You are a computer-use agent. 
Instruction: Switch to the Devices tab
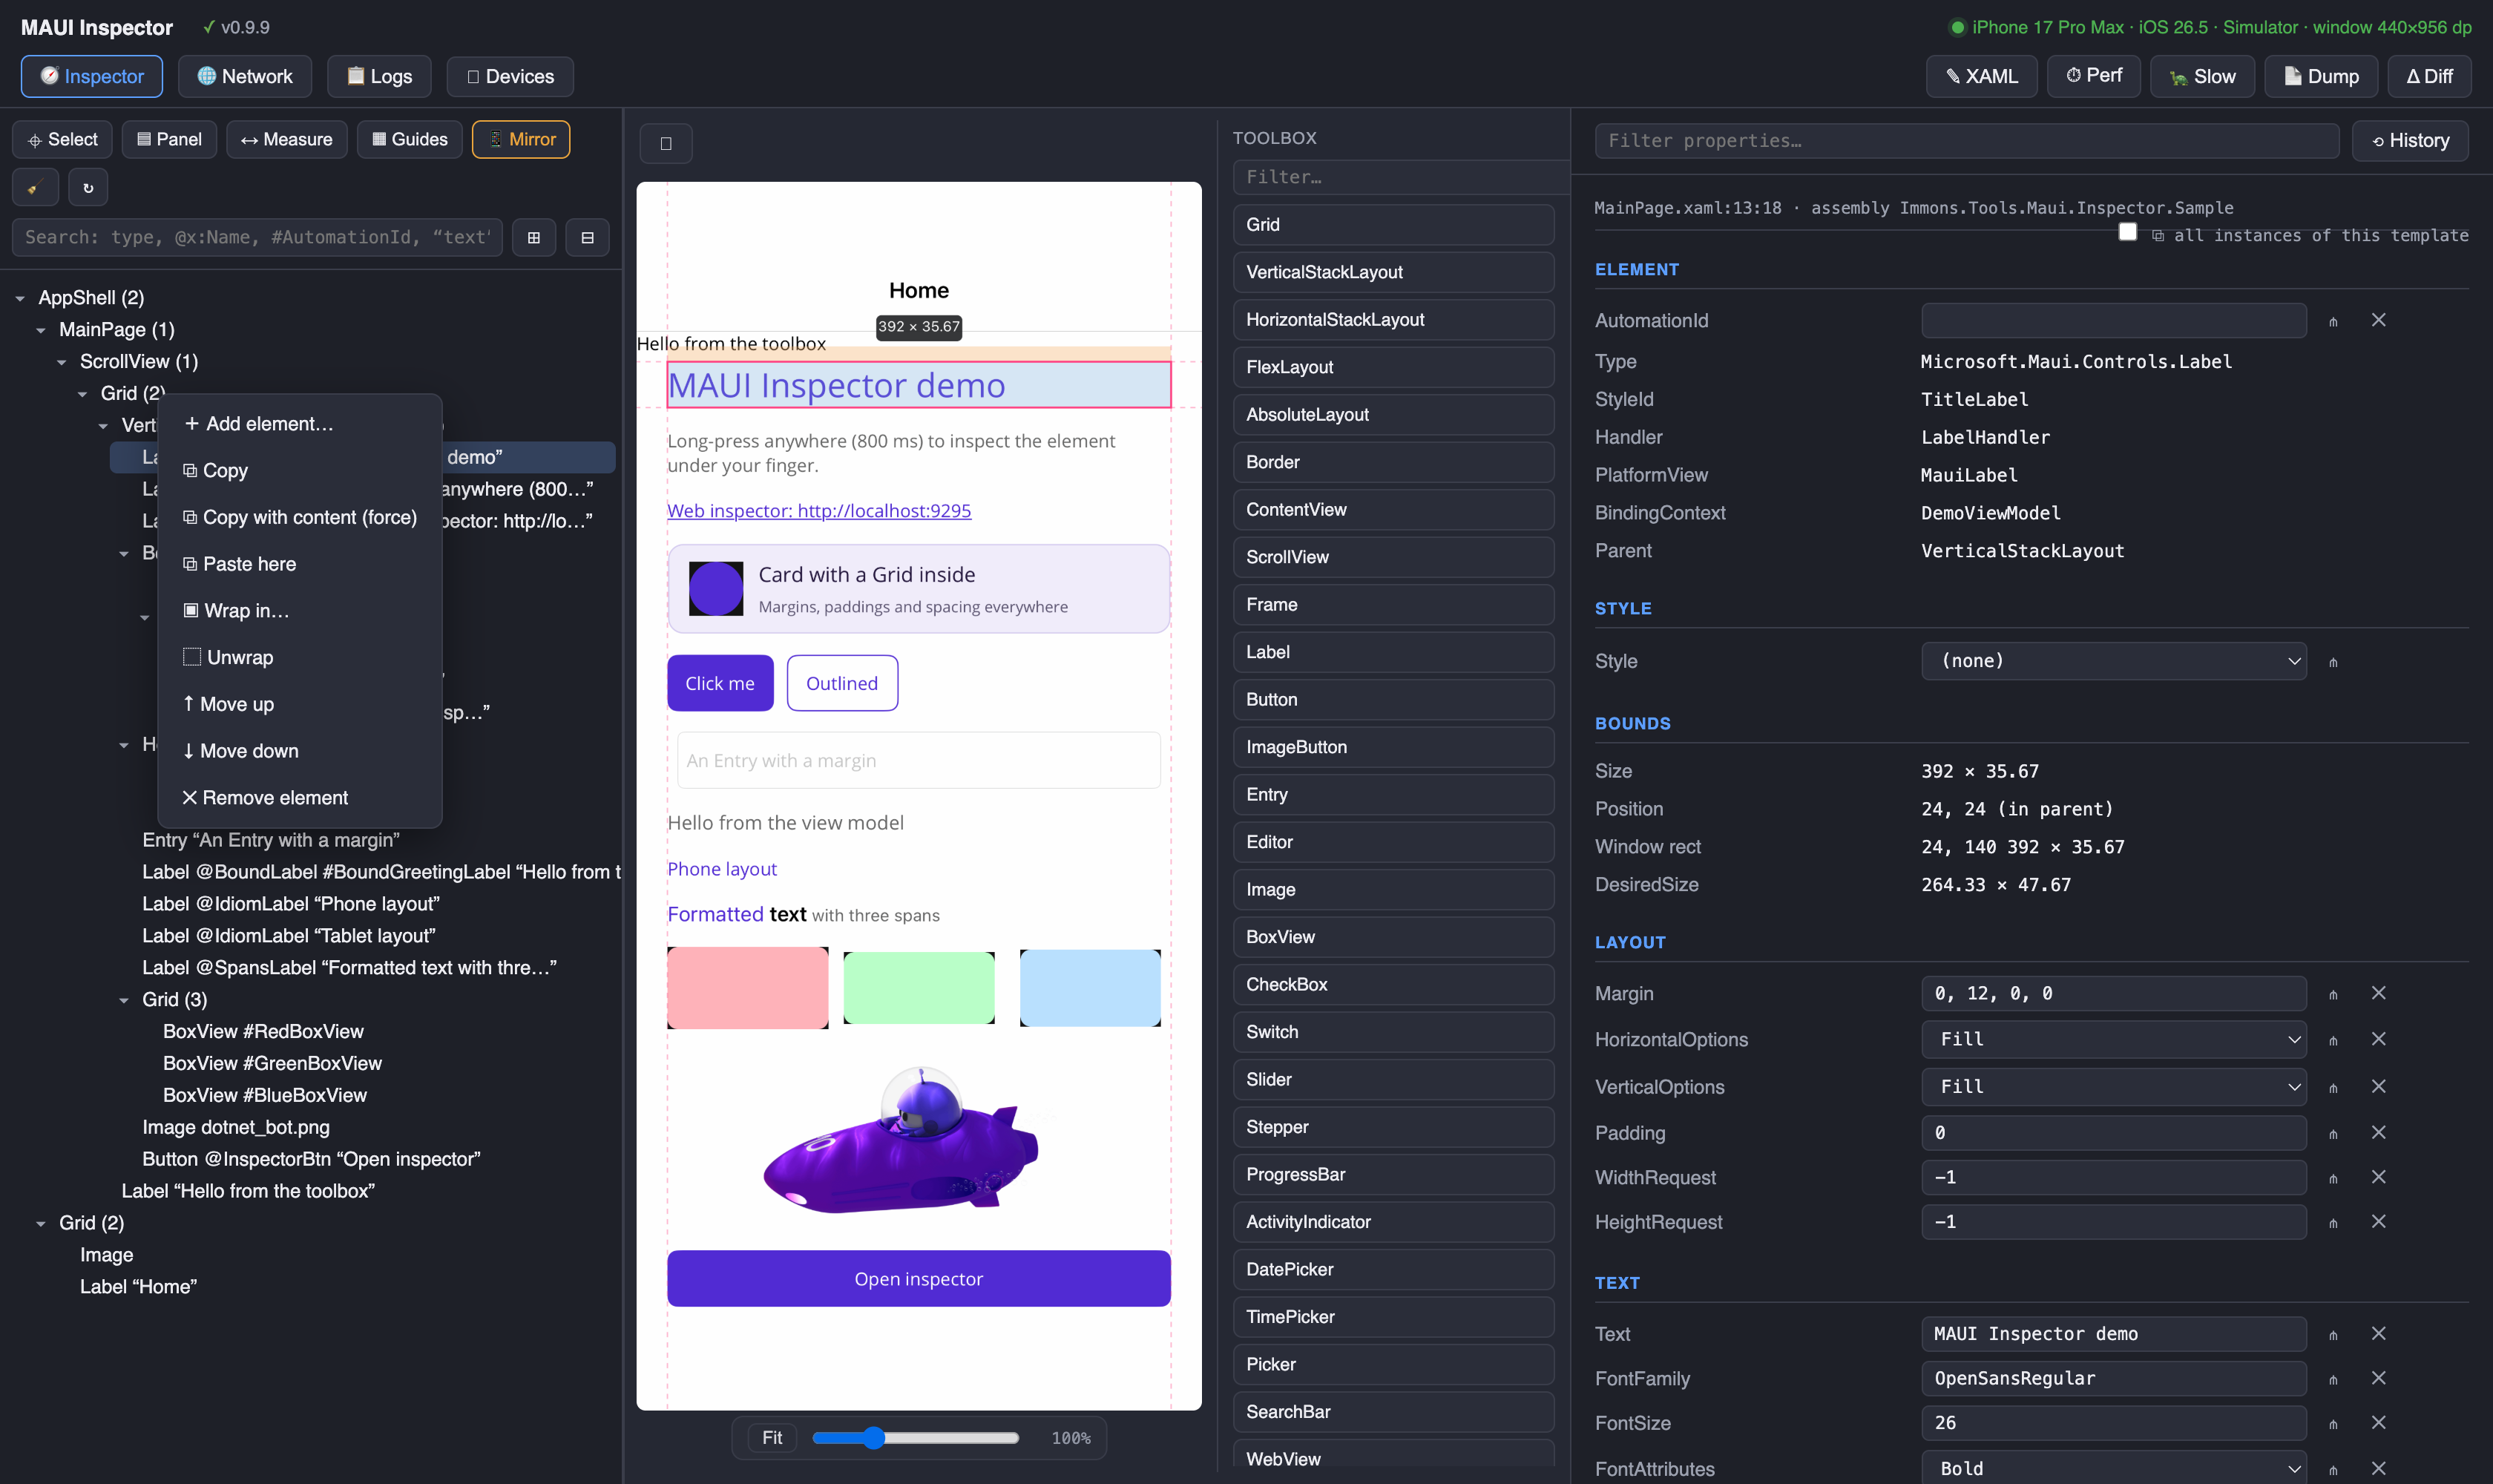[x=510, y=76]
